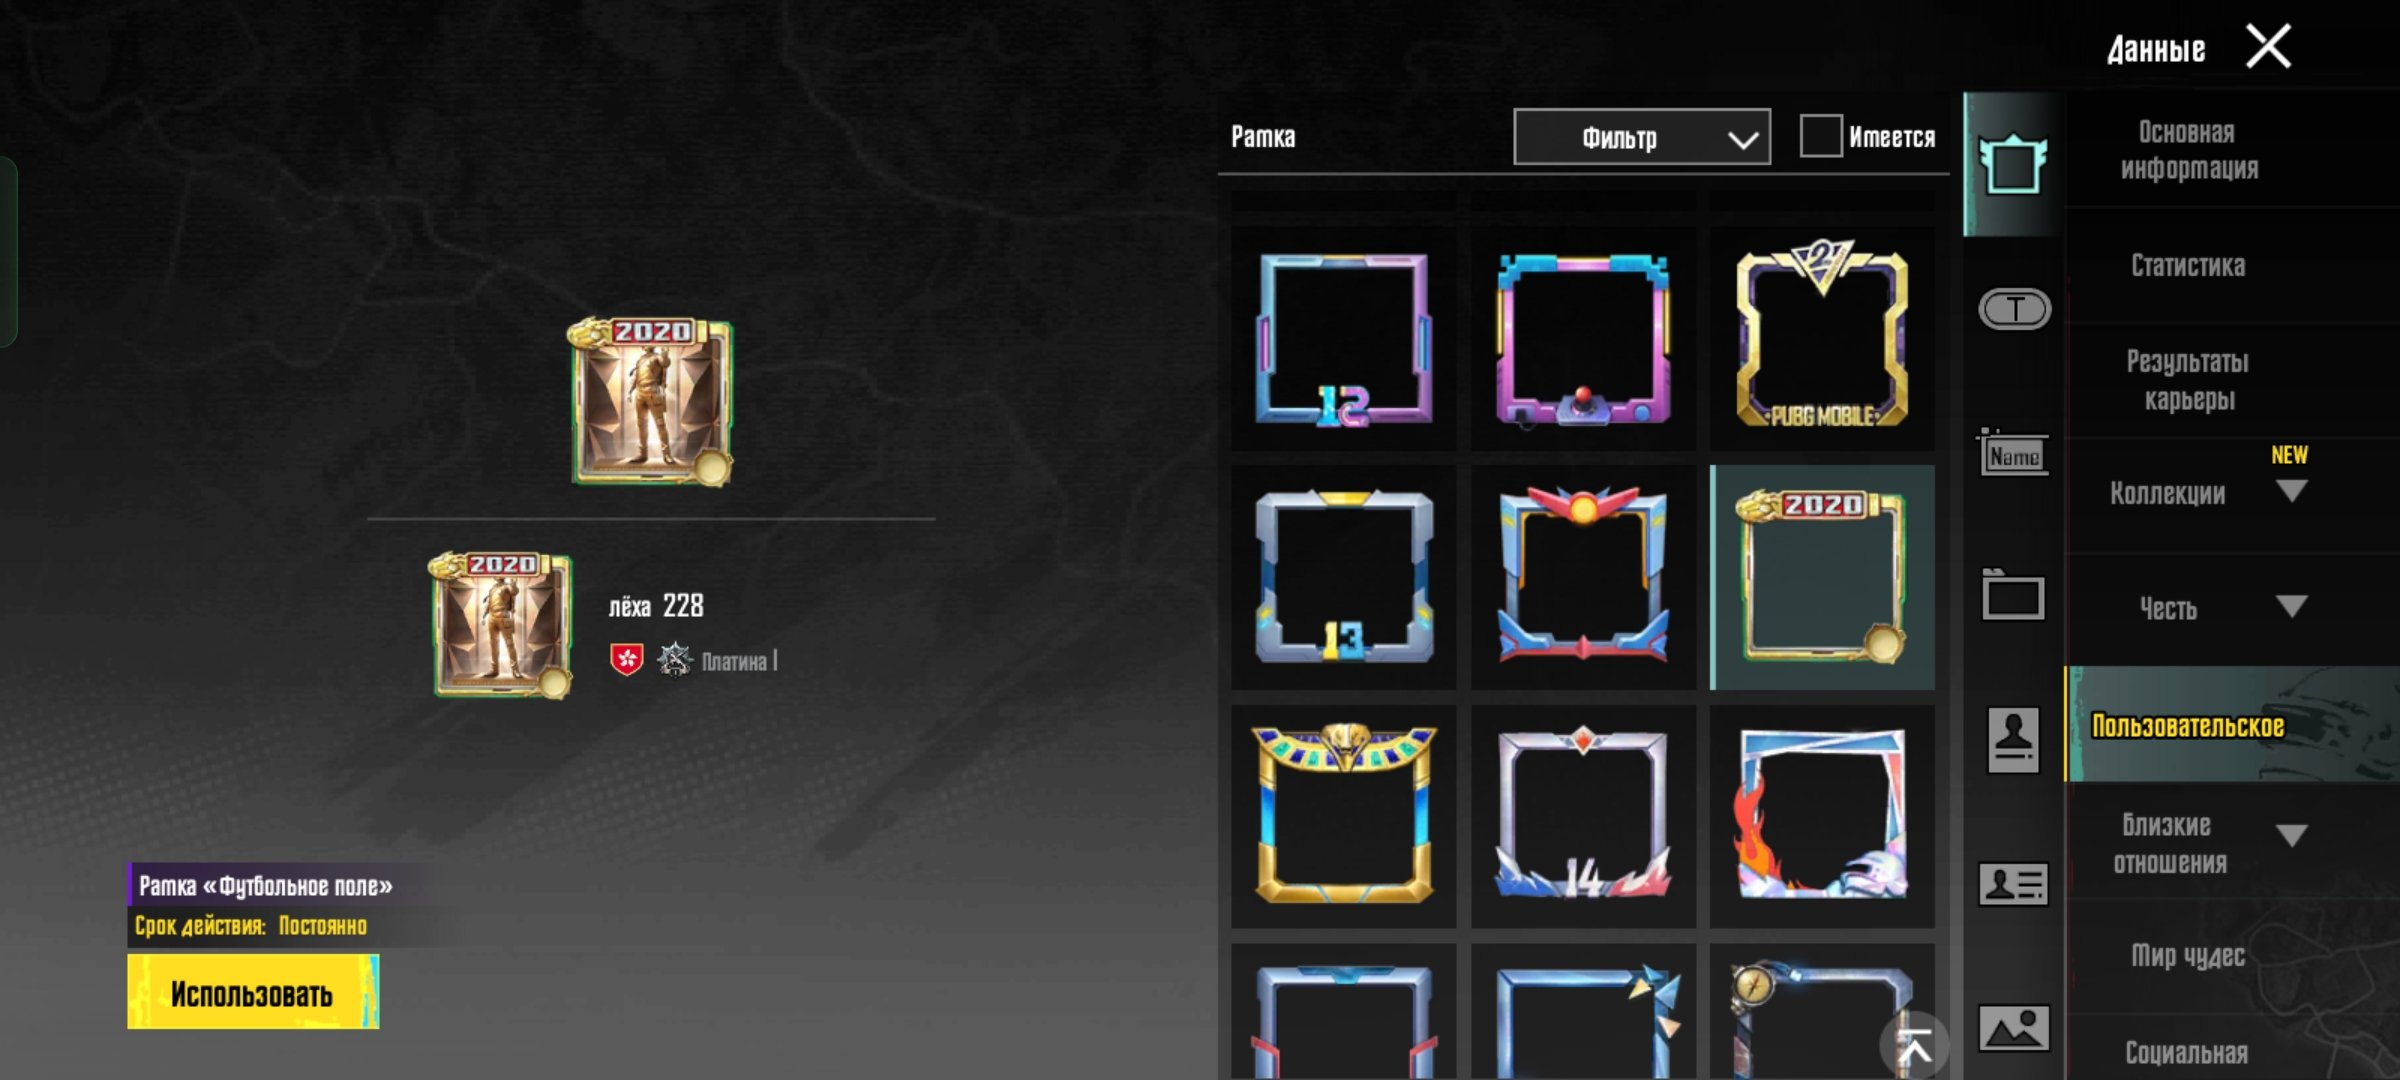The height and width of the screenshot is (1080, 2400).
Task: Tap the scroll-to-top arrow button
Action: coord(1914,1047)
